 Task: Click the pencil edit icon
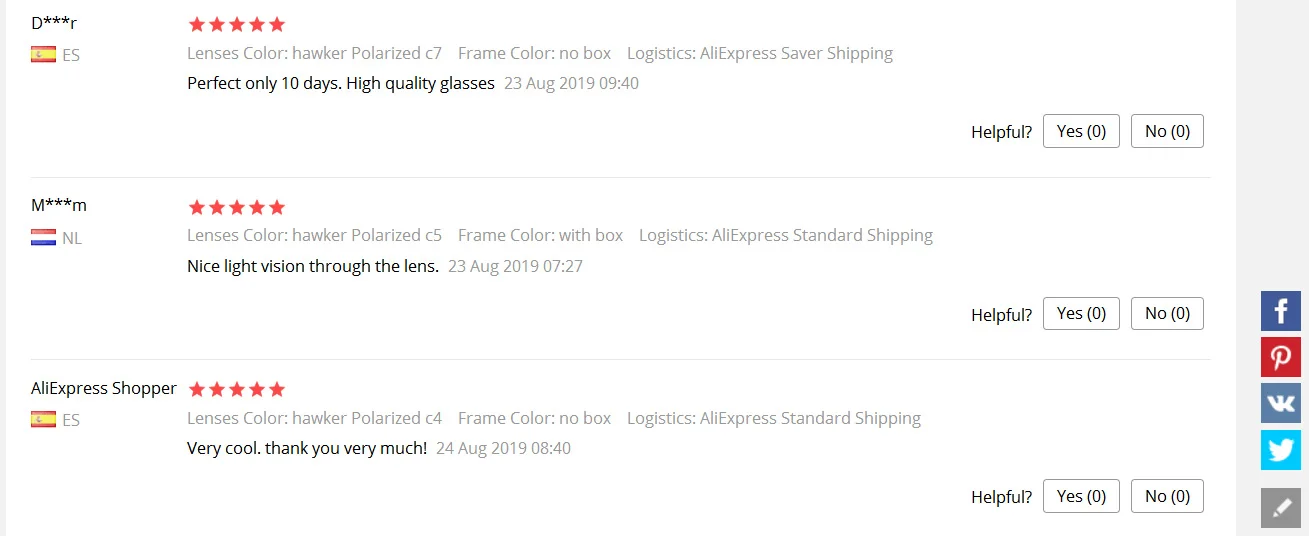1281,508
